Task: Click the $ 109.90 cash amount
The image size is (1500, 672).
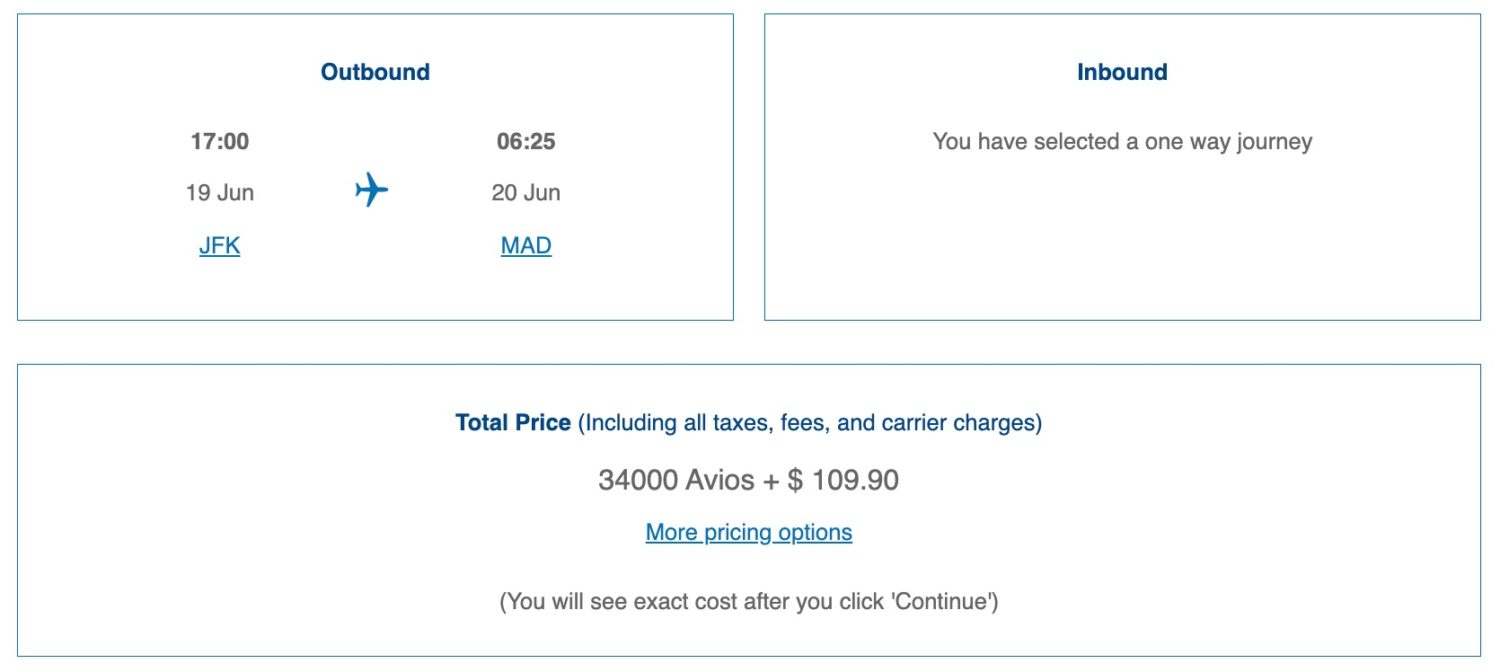Action: pos(843,480)
